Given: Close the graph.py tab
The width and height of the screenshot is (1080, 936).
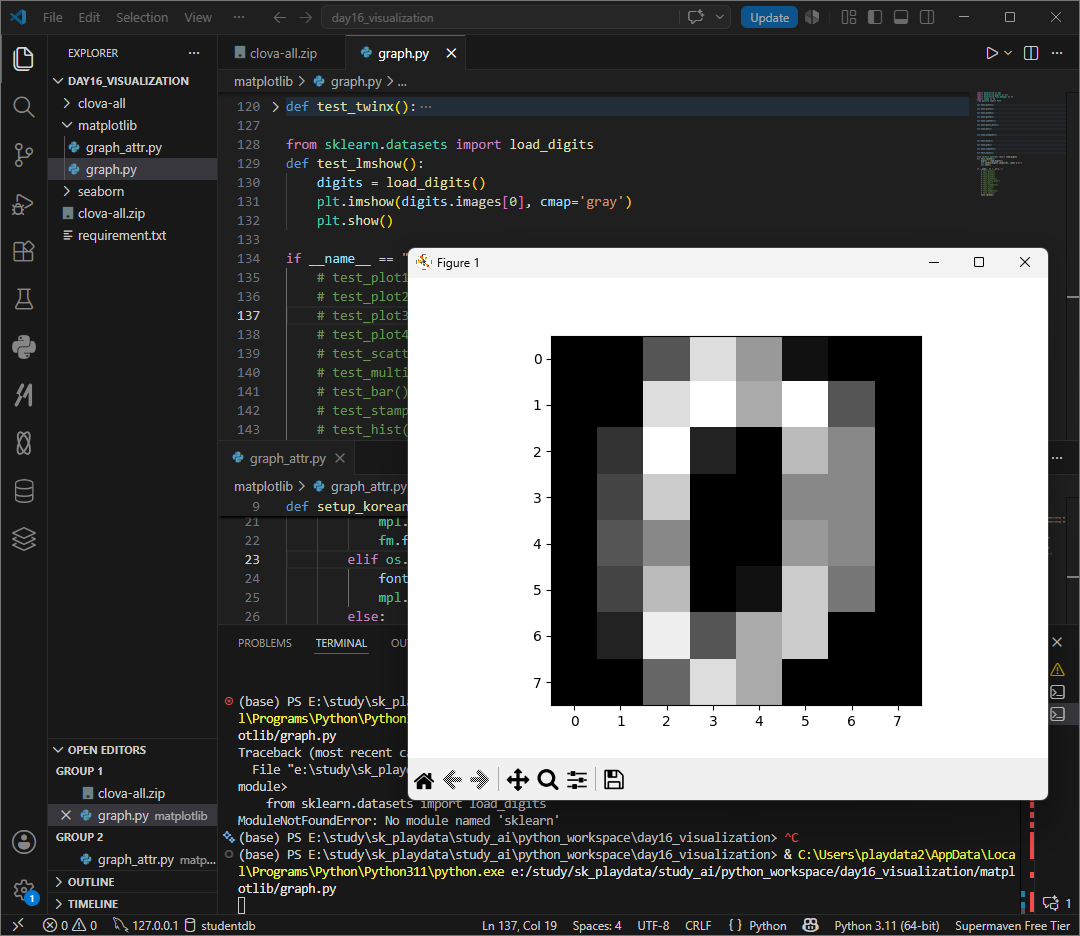Looking at the screenshot, I should click(451, 53).
